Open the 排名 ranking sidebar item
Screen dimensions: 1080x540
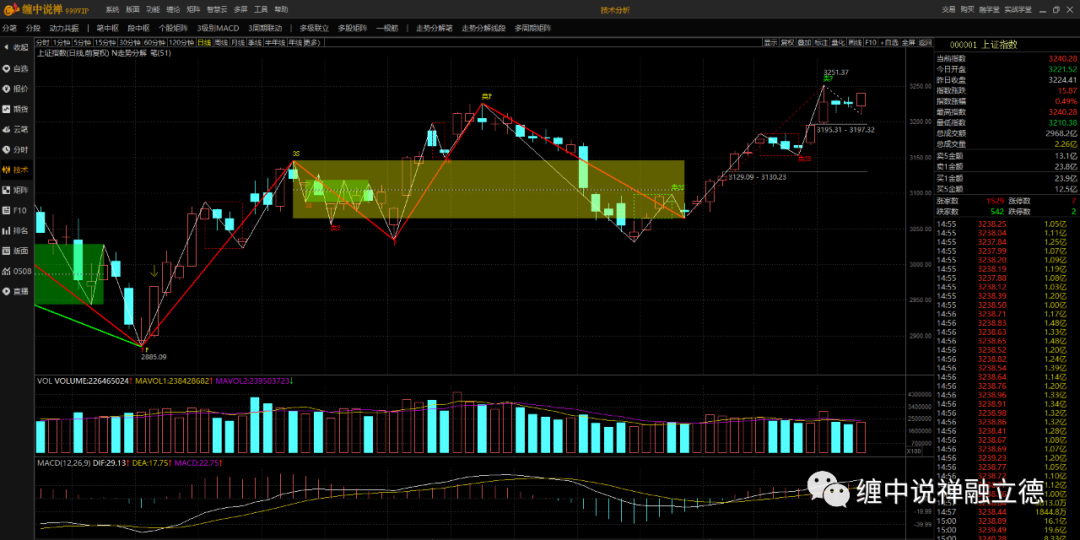click(15, 230)
